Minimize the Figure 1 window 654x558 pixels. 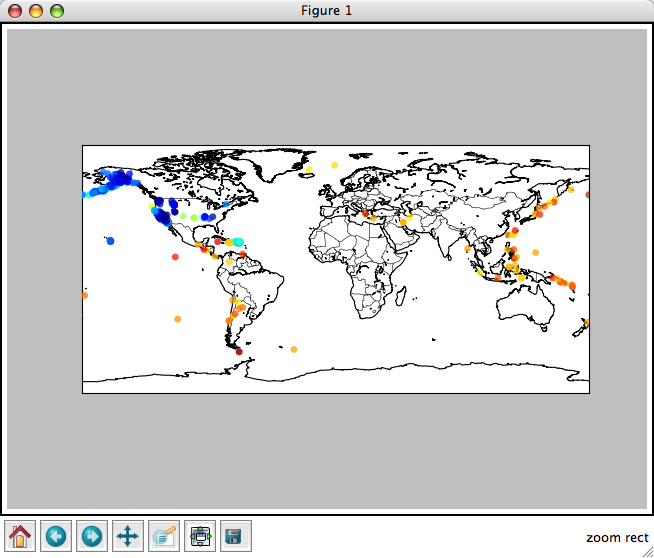click(x=36, y=11)
